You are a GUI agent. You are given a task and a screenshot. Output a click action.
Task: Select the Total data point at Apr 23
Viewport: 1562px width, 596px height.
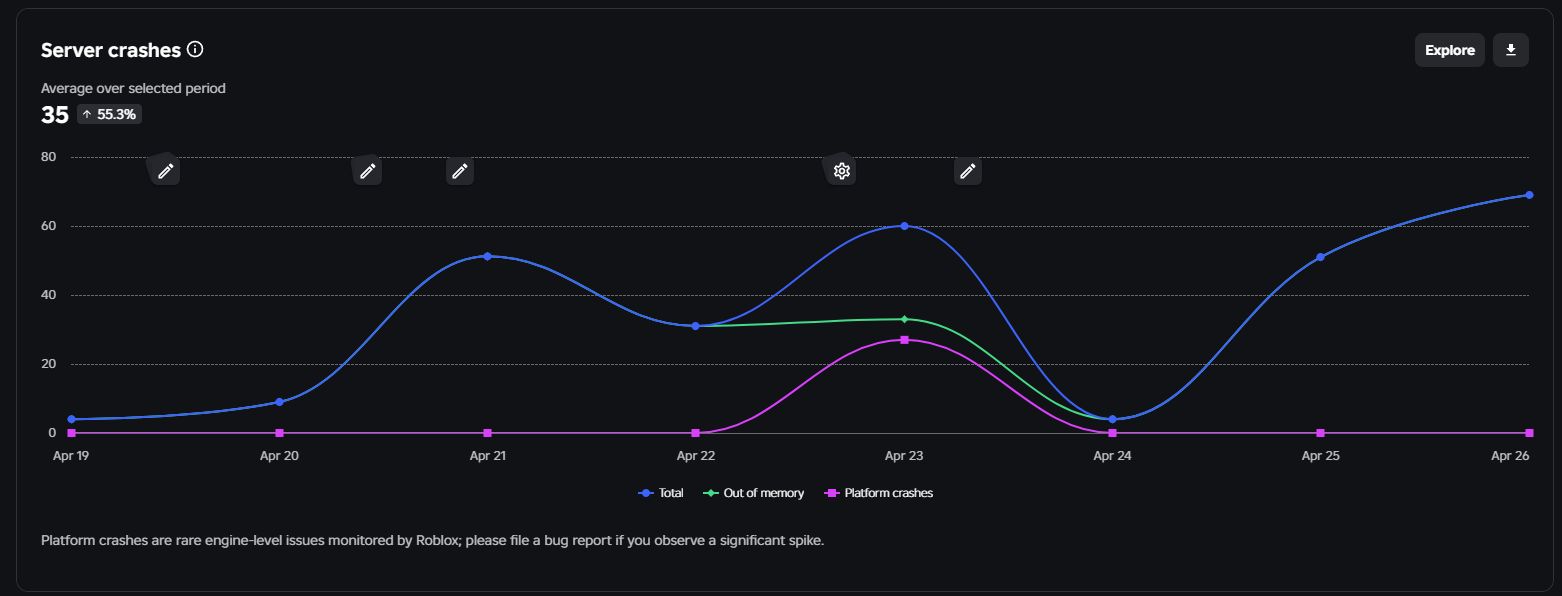tap(904, 226)
